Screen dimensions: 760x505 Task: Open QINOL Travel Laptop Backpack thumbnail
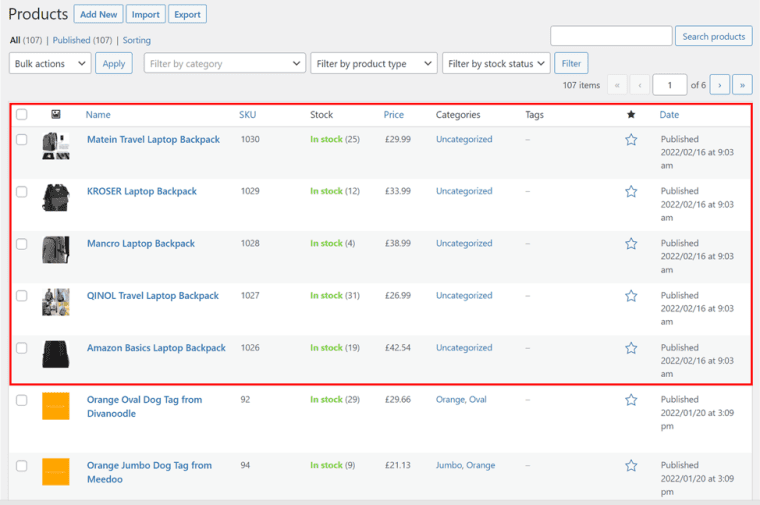(x=56, y=302)
